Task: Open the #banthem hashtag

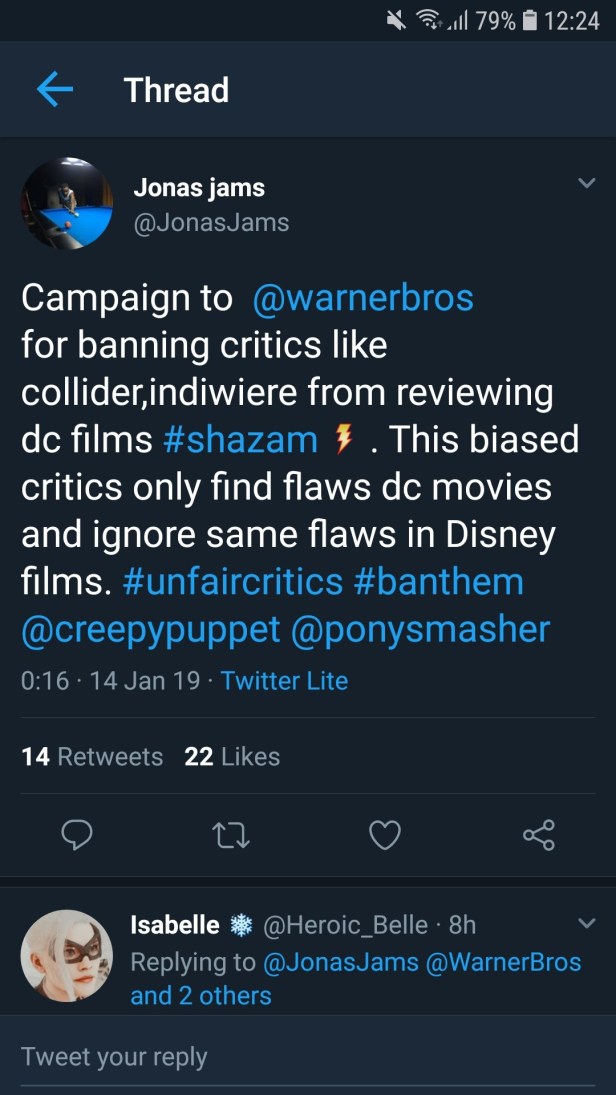Action: 438,582
